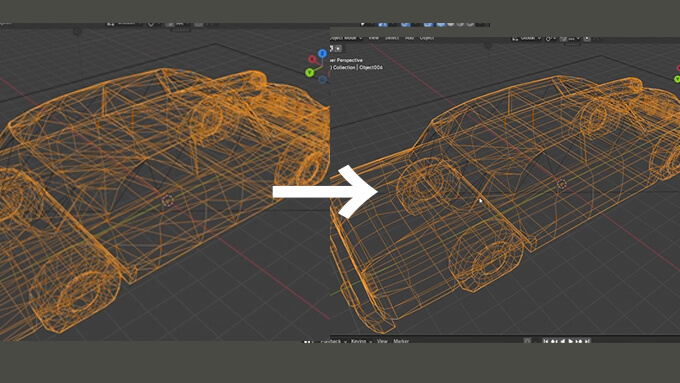Image resolution: width=680 pixels, height=383 pixels.
Task: Jump to last frame in timeline
Action: coord(587,341)
